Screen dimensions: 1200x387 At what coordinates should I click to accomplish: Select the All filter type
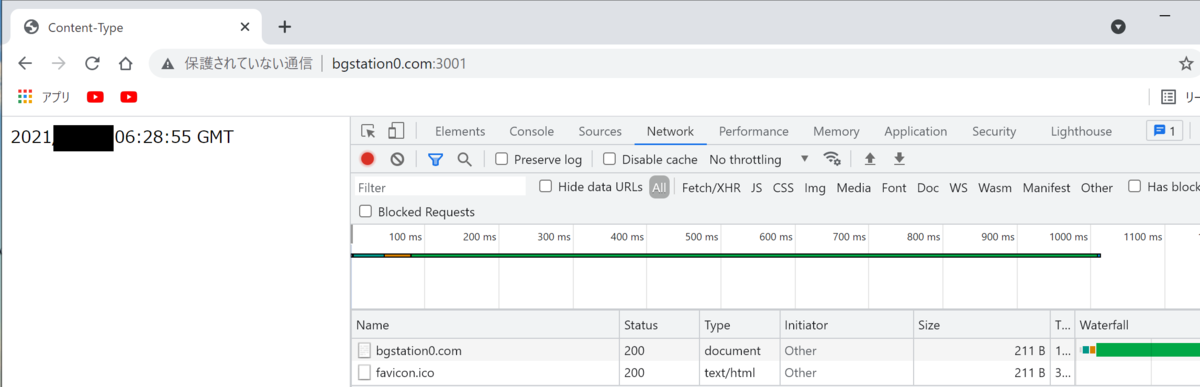[x=659, y=187]
